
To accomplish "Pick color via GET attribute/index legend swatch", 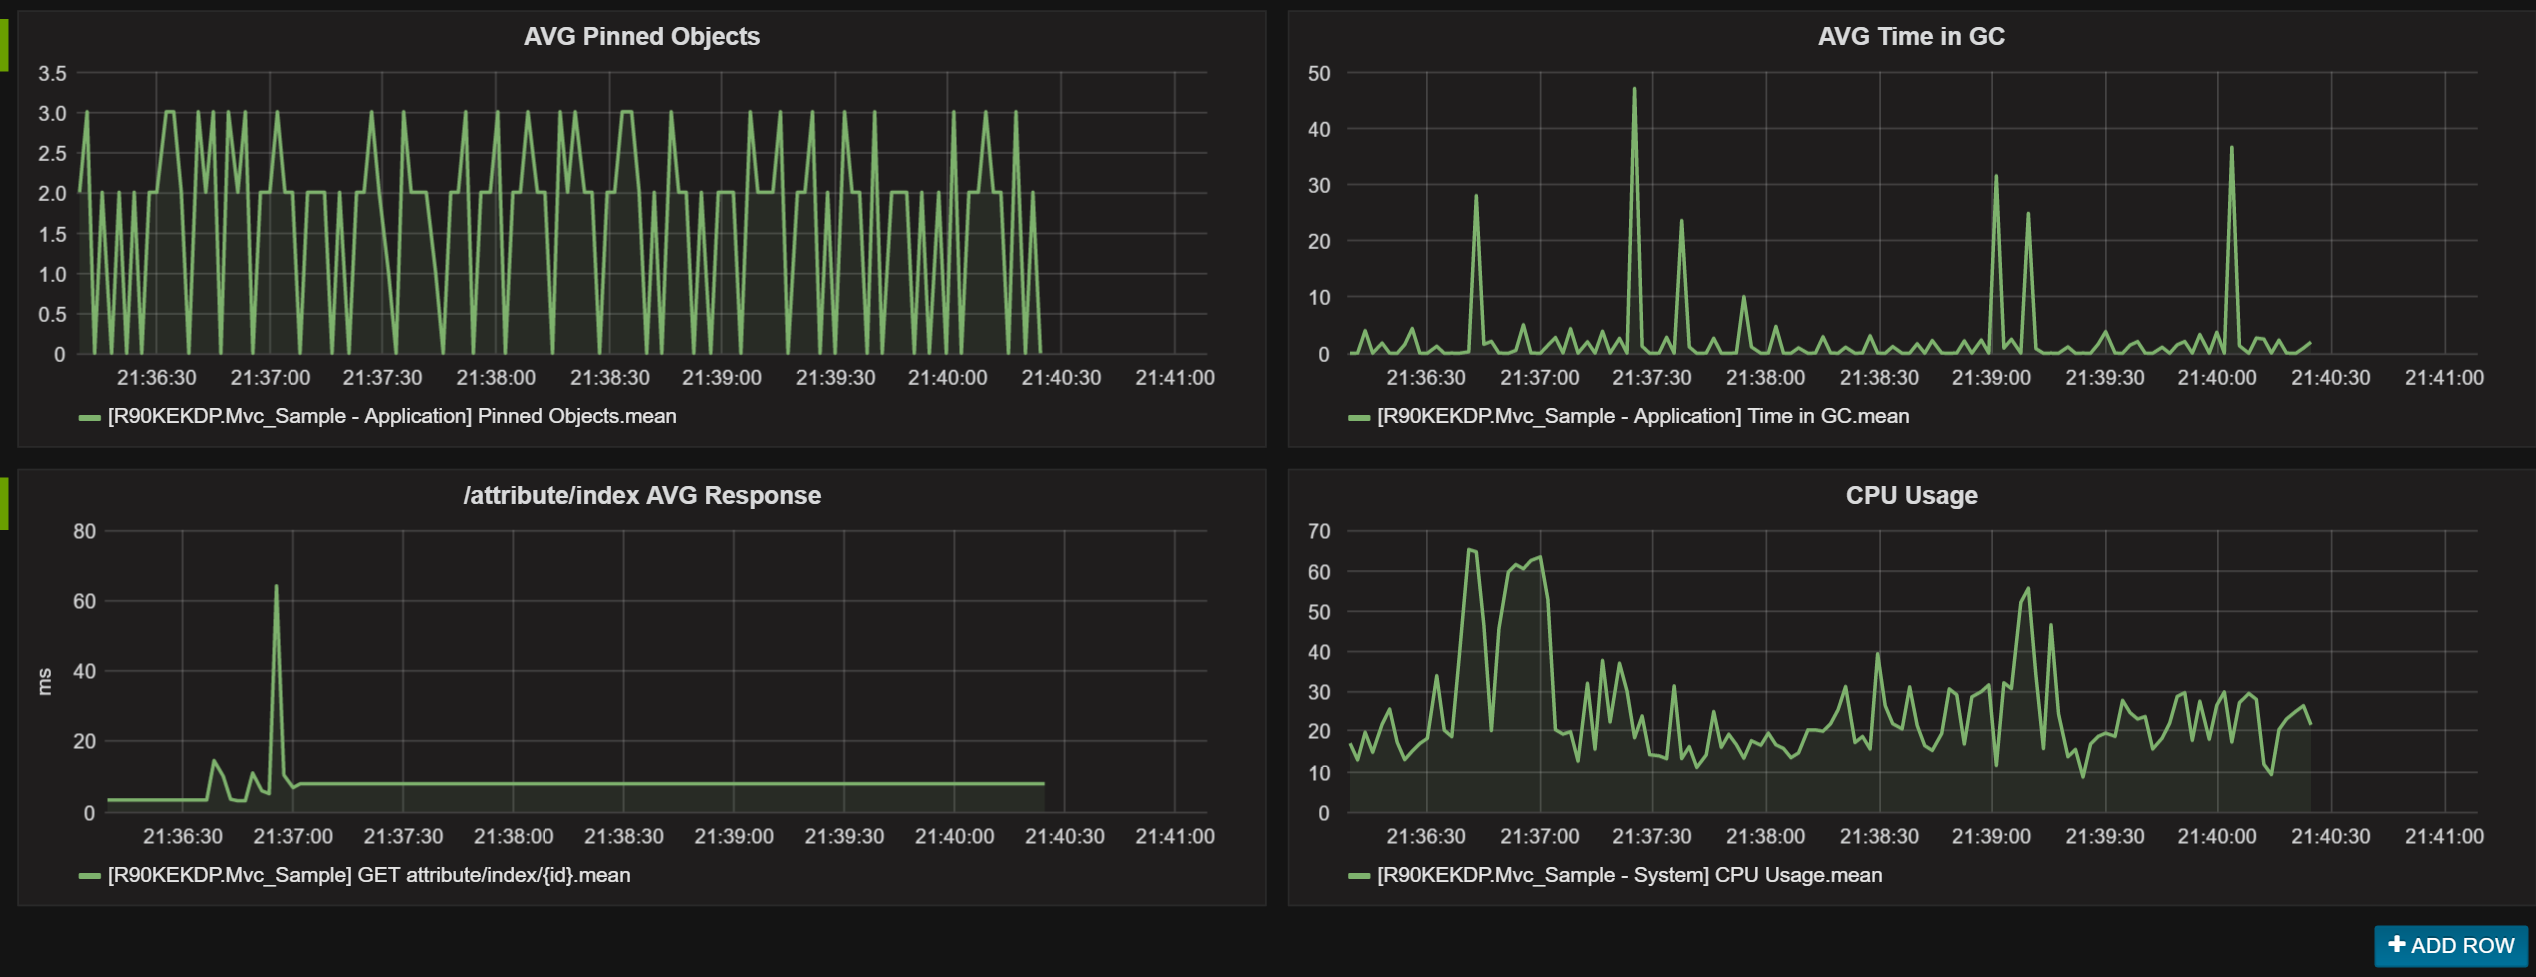I will 90,876.
